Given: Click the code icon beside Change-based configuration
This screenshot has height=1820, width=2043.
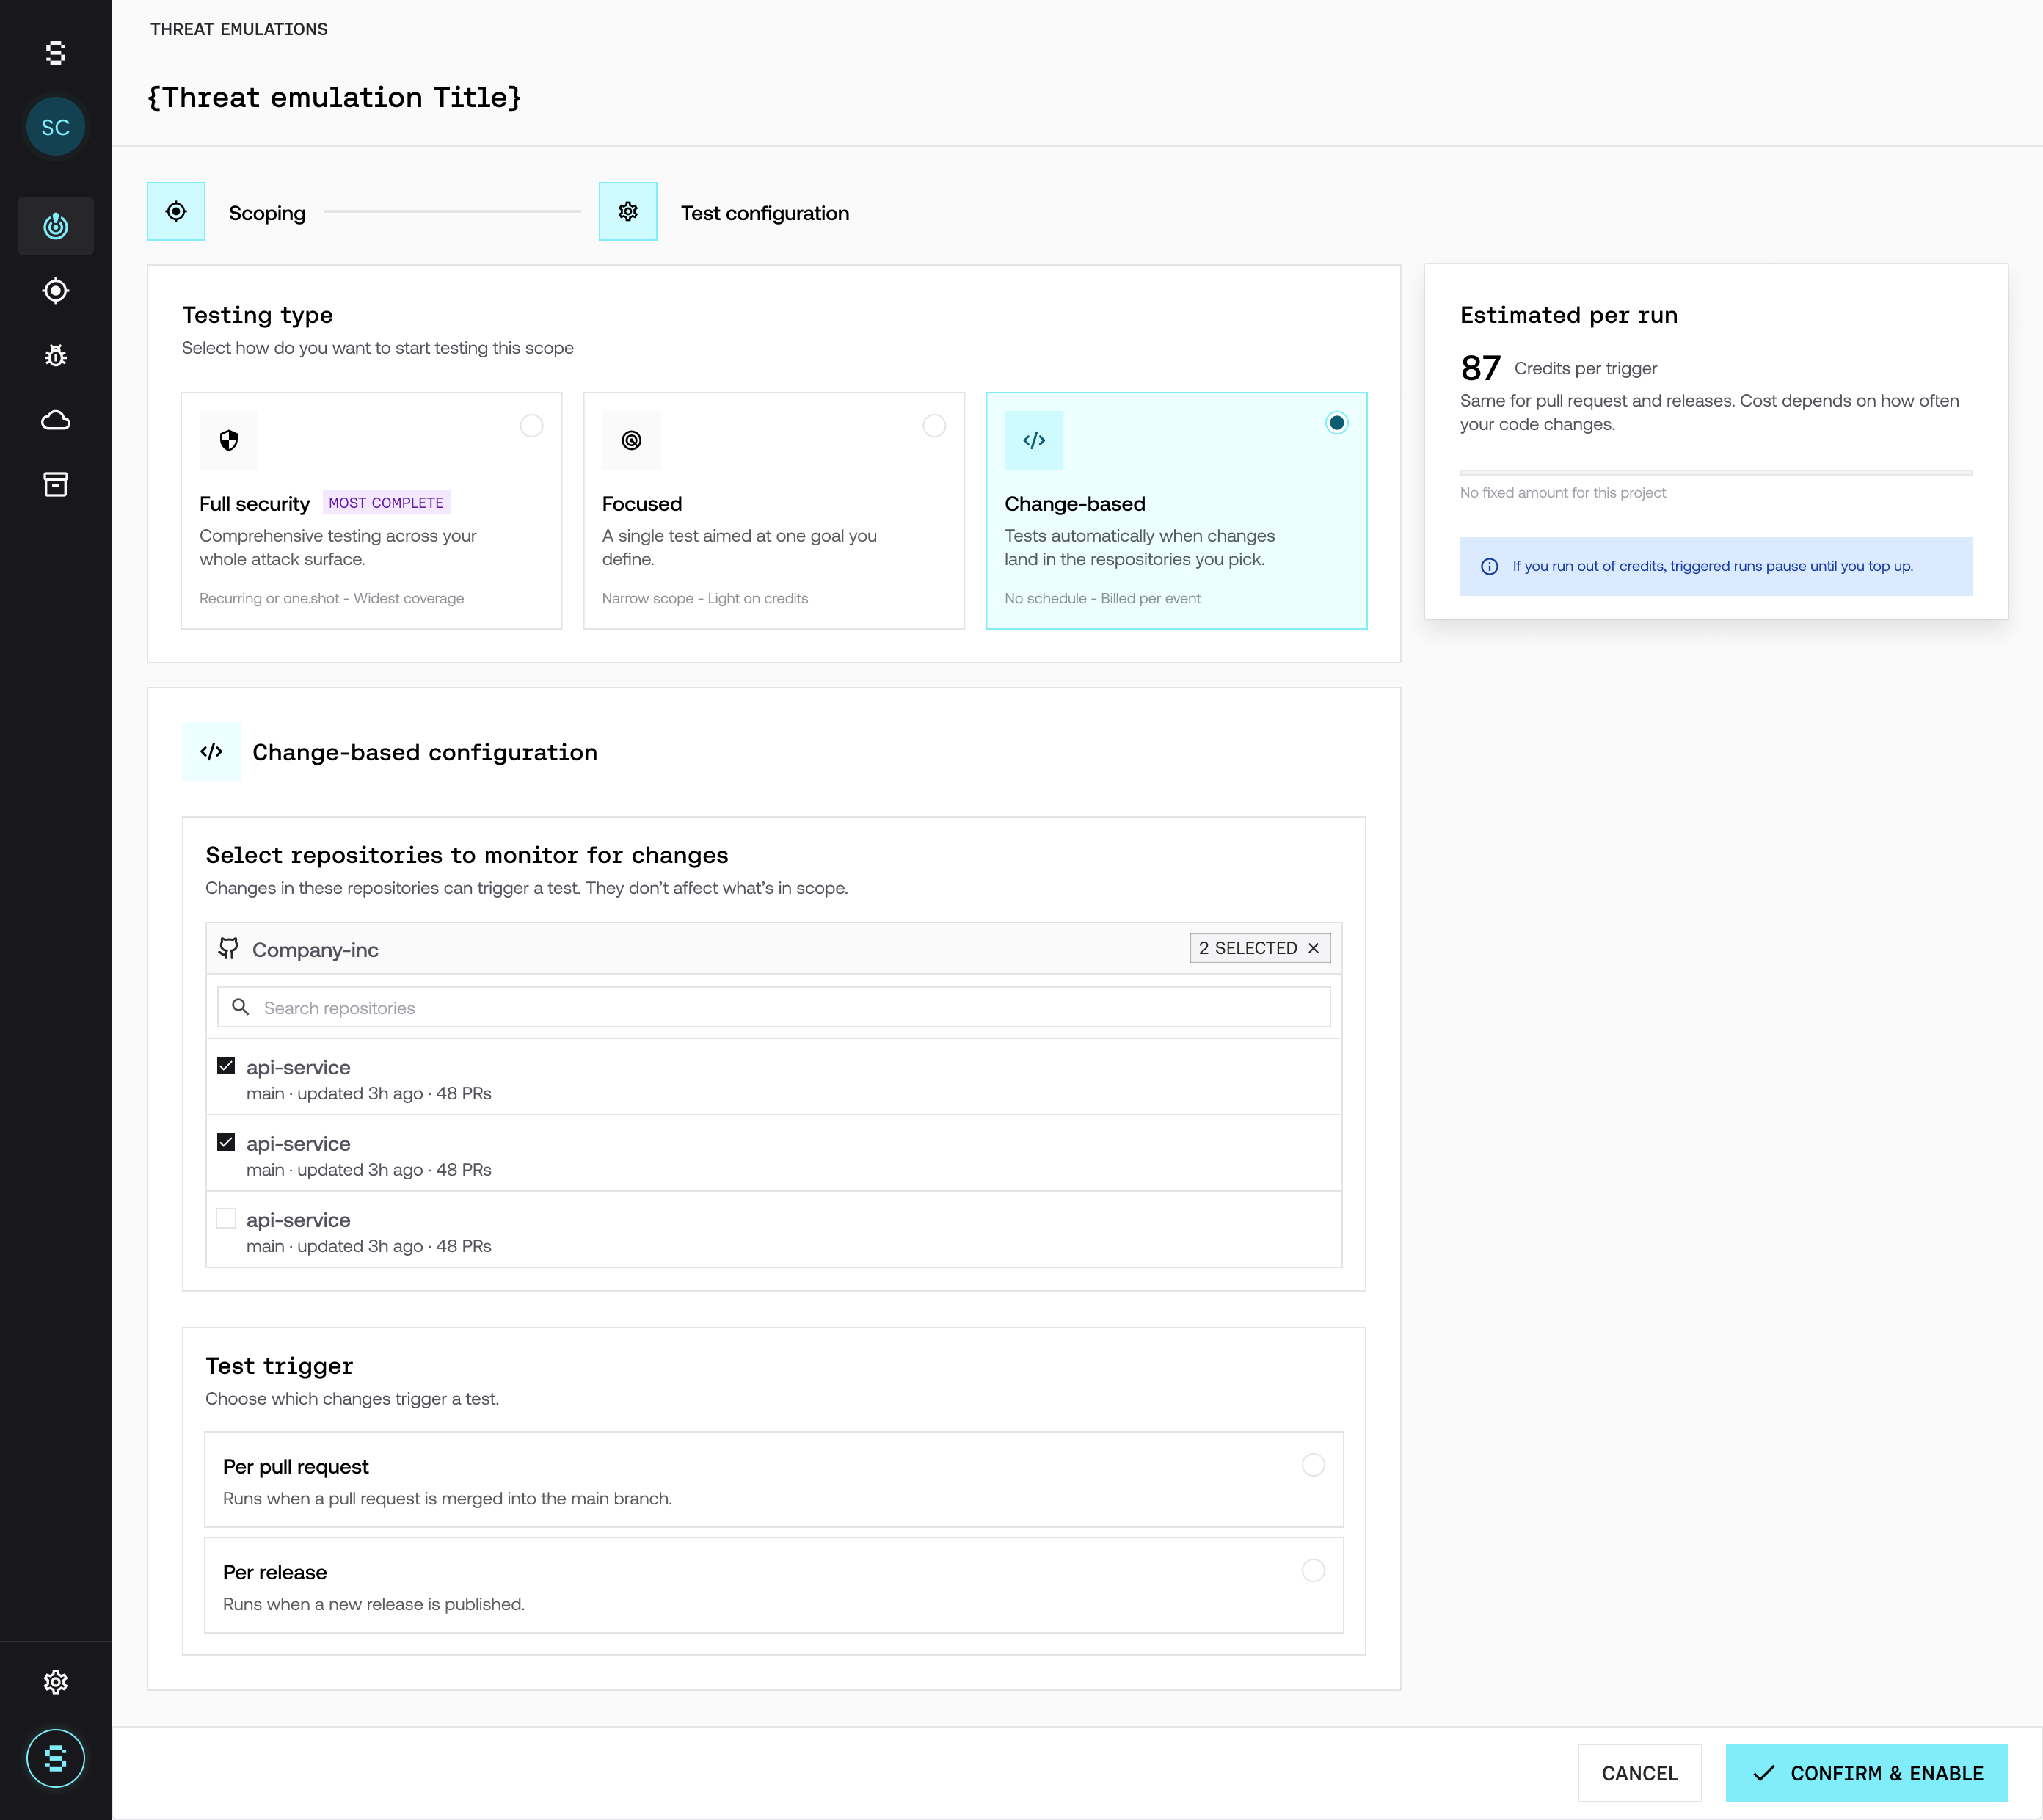Looking at the screenshot, I should coord(211,751).
